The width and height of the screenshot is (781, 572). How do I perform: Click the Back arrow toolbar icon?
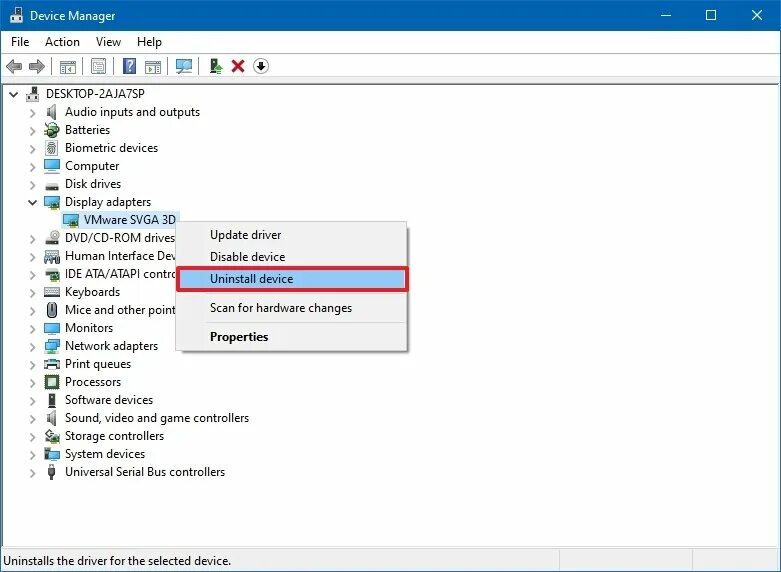coord(14,66)
